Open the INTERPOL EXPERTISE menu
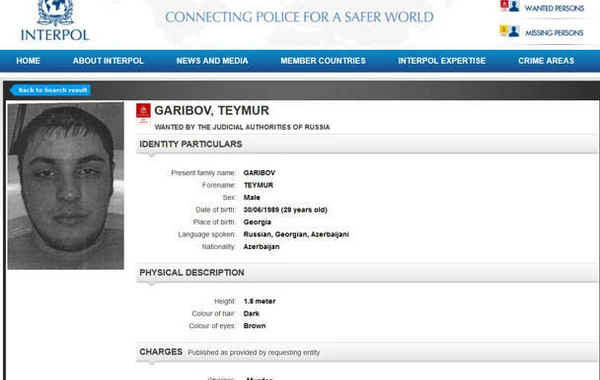The height and width of the screenshot is (380, 600). tap(442, 61)
